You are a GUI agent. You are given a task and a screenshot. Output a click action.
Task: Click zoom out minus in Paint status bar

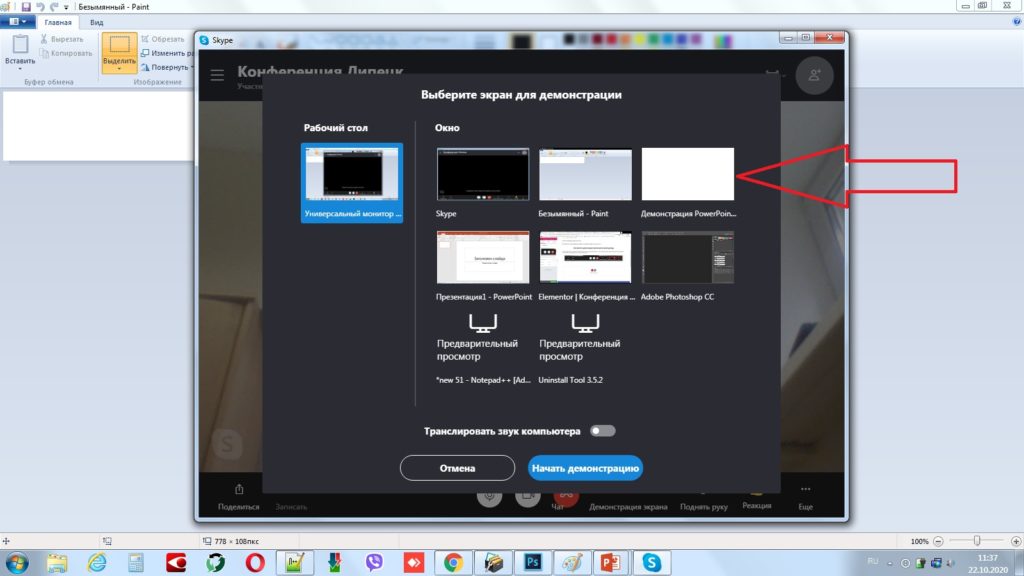938,541
